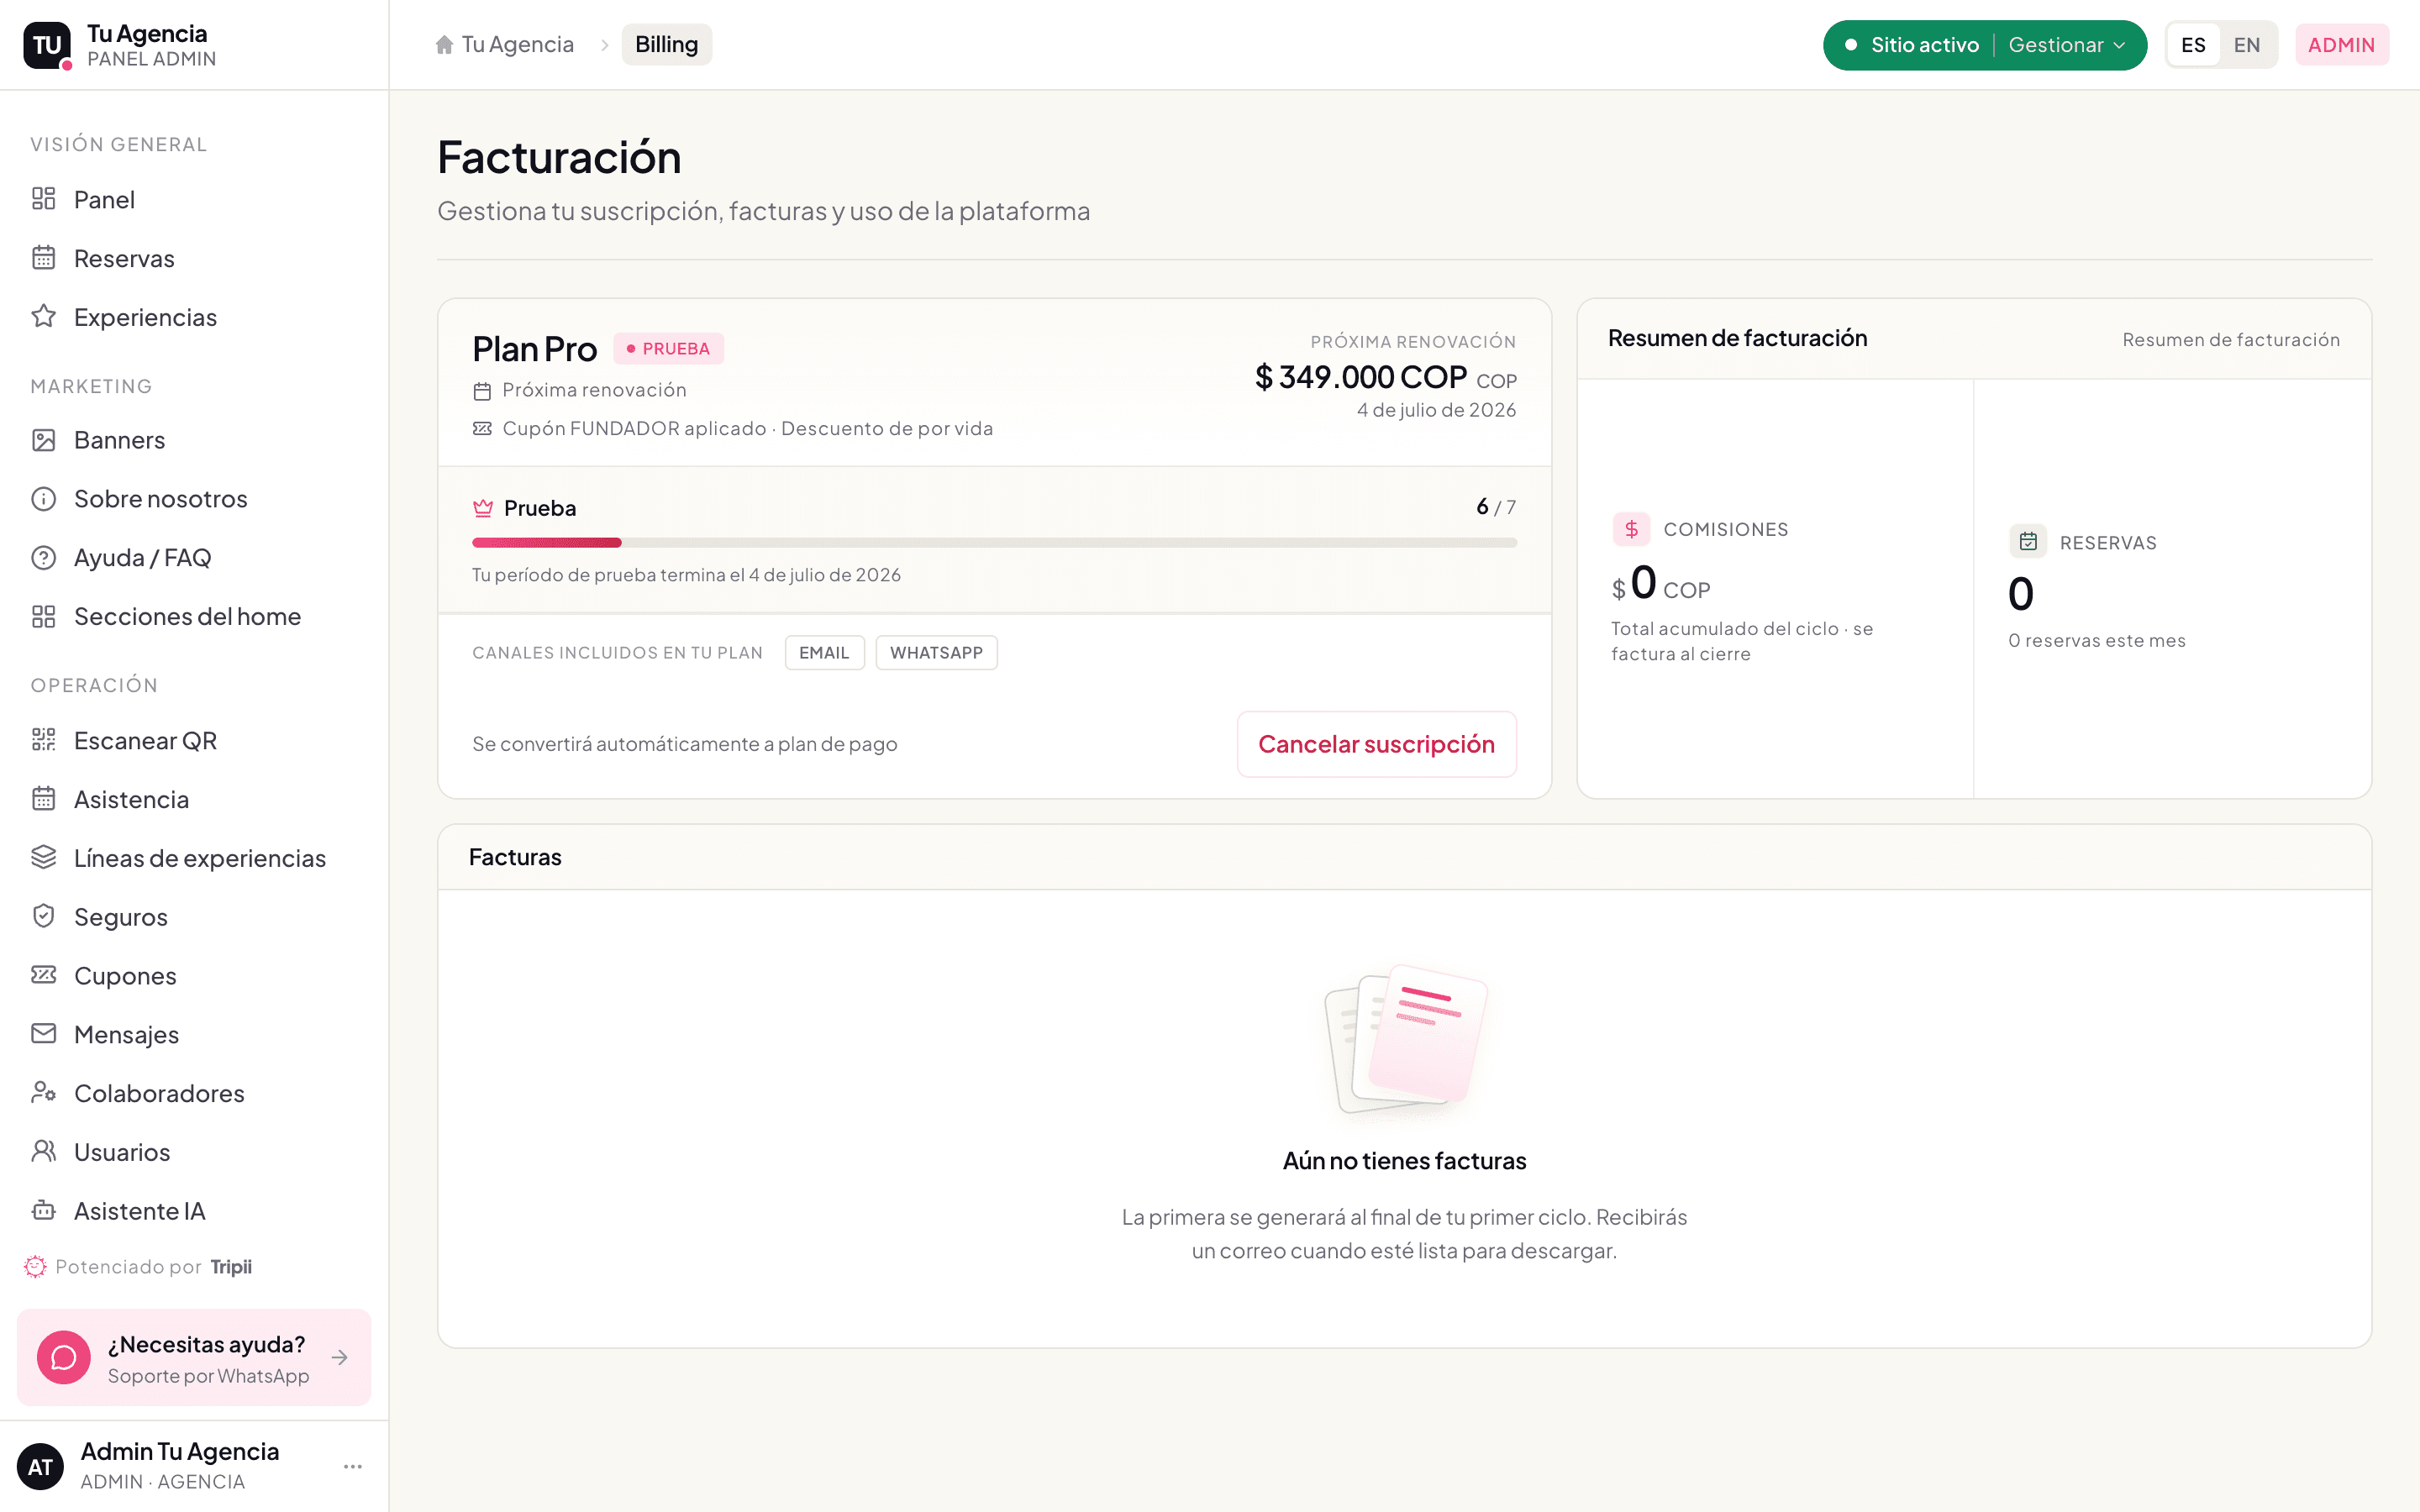This screenshot has width=2420, height=1512.
Task: Click the EMAIL channel tag
Action: click(824, 652)
